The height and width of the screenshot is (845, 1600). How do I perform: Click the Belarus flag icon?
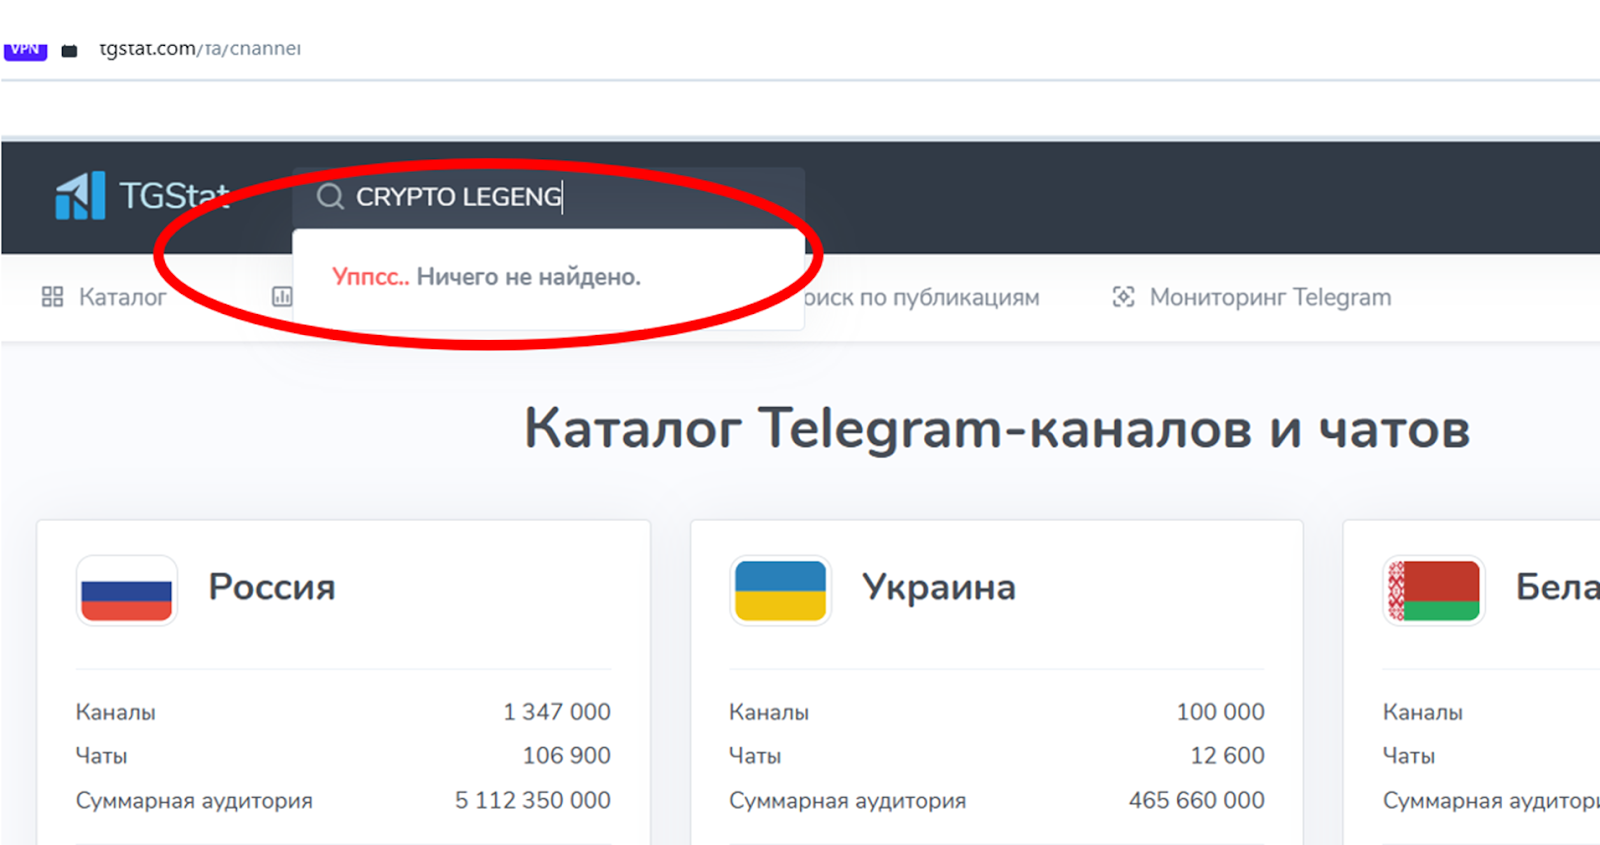coord(1433,590)
